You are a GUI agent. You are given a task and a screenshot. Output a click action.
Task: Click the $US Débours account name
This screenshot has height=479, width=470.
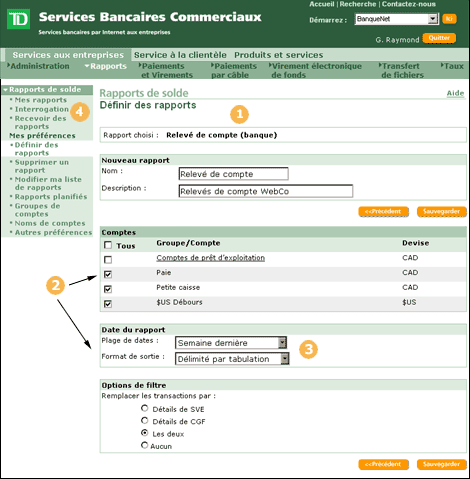pos(180,302)
